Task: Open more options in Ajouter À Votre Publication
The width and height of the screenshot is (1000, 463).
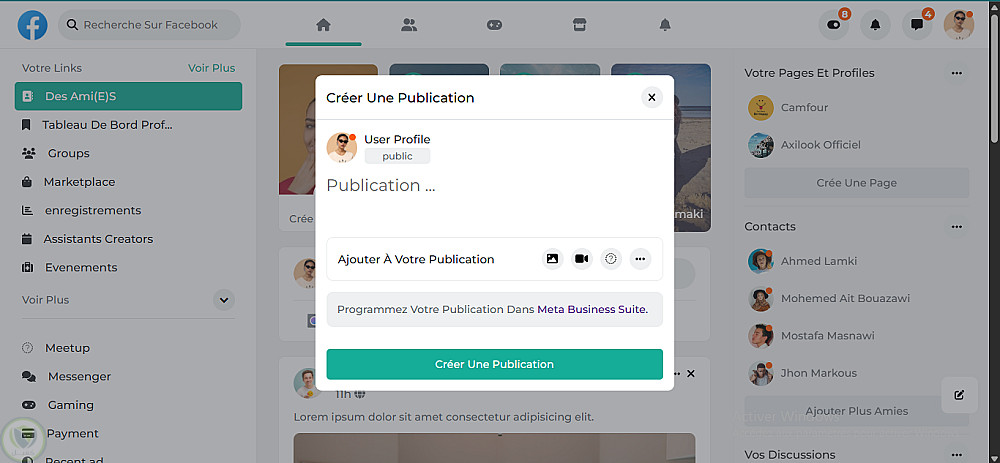Action: [640, 259]
